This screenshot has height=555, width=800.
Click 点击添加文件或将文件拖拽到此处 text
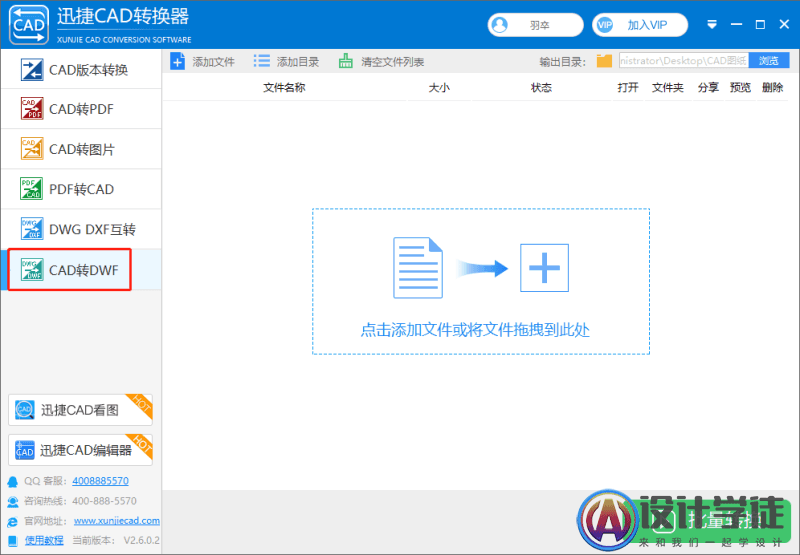tap(475, 330)
